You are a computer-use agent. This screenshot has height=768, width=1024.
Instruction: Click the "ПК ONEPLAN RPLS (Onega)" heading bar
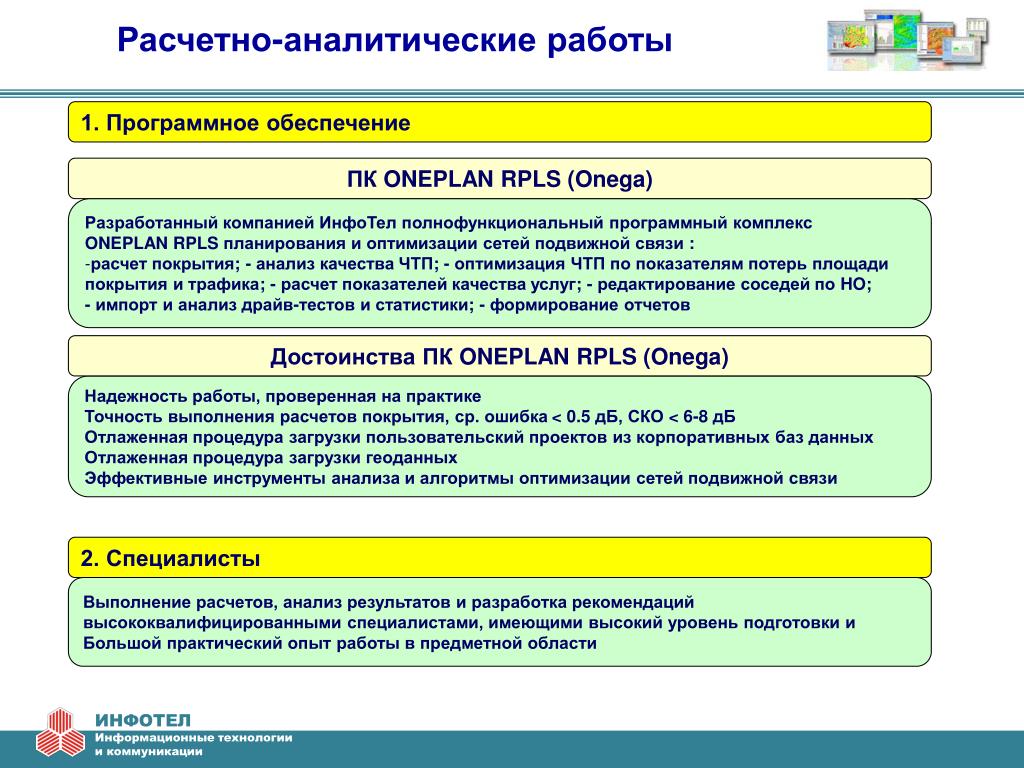pos(500,178)
